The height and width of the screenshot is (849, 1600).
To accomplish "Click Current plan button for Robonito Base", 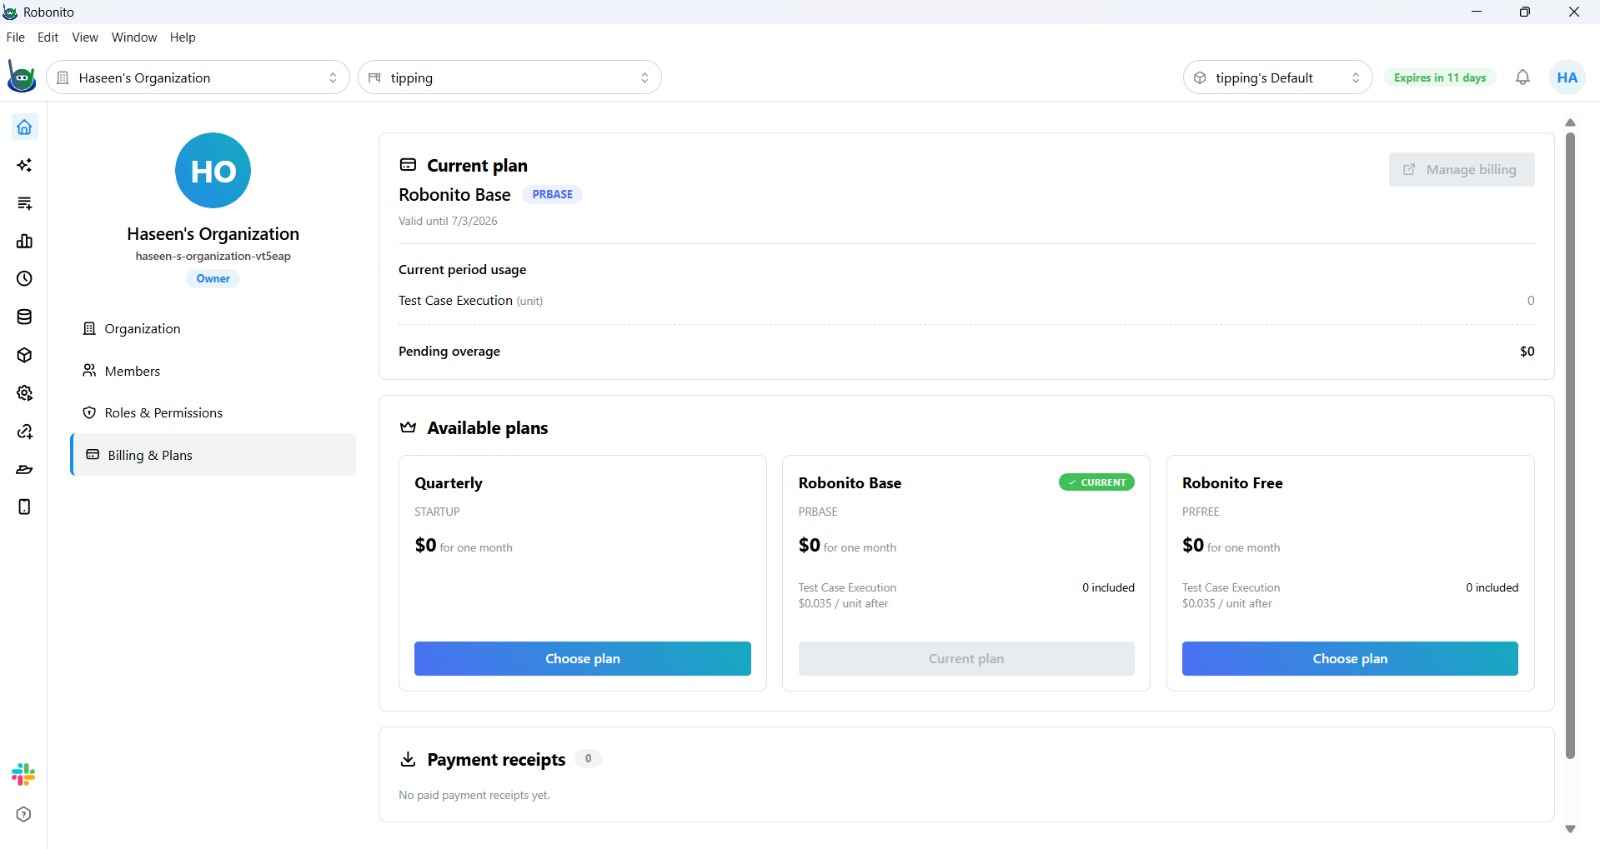I will 966,658.
